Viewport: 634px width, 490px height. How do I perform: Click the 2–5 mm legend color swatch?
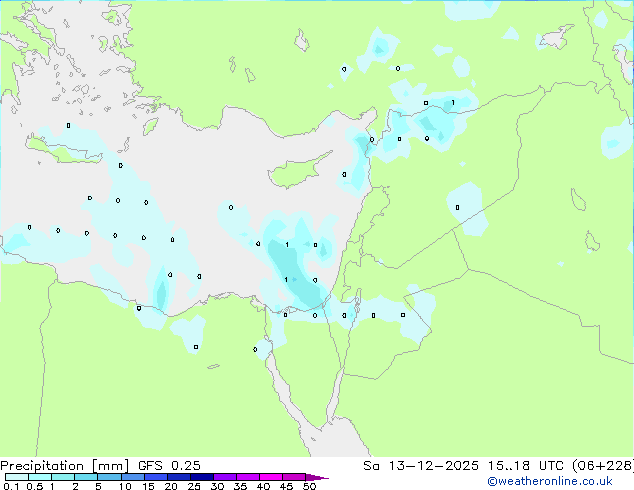tap(86, 477)
